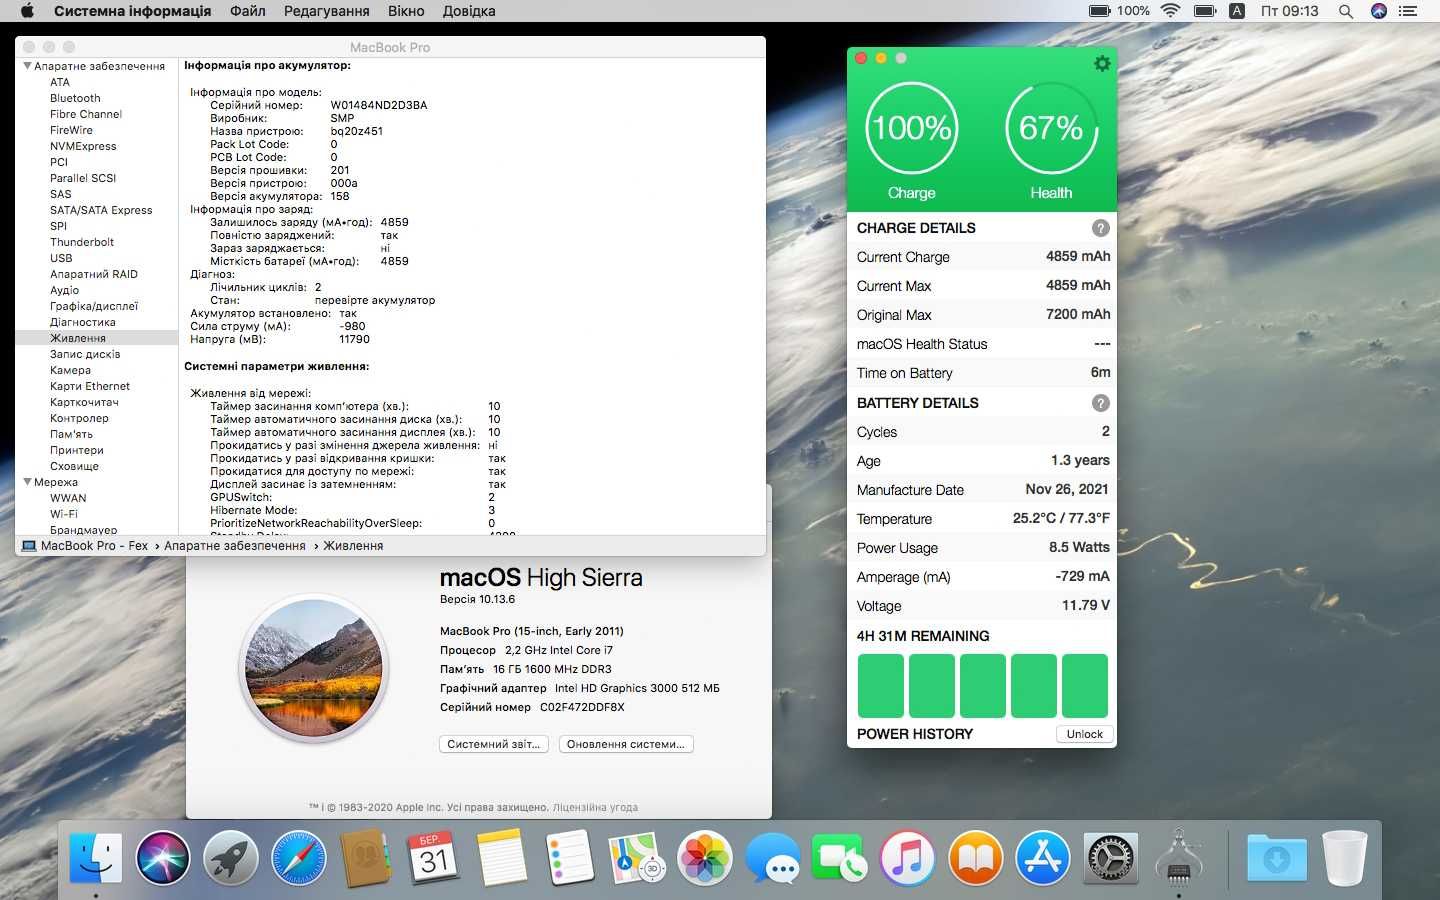Click the Original Max 7200 mAh value
Image resolution: width=1440 pixels, height=900 pixels.
click(x=1078, y=314)
